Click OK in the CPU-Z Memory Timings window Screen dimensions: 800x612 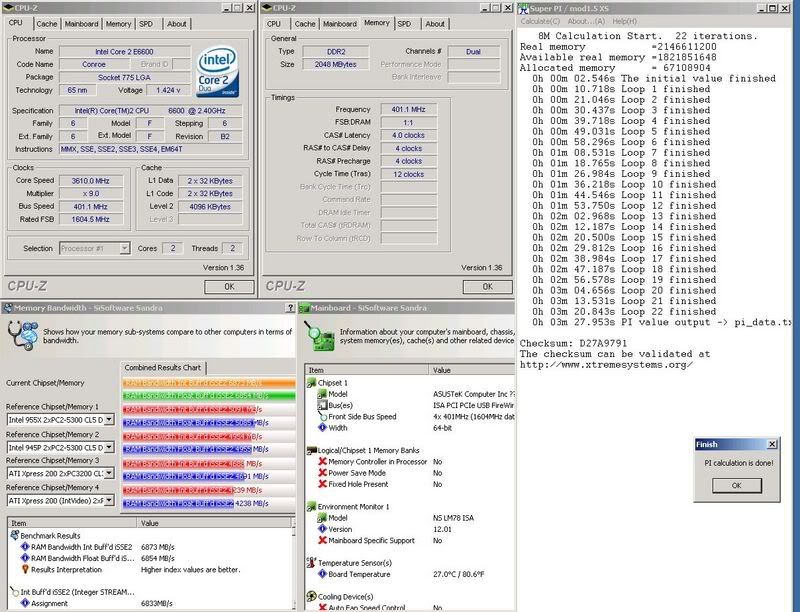coord(487,287)
